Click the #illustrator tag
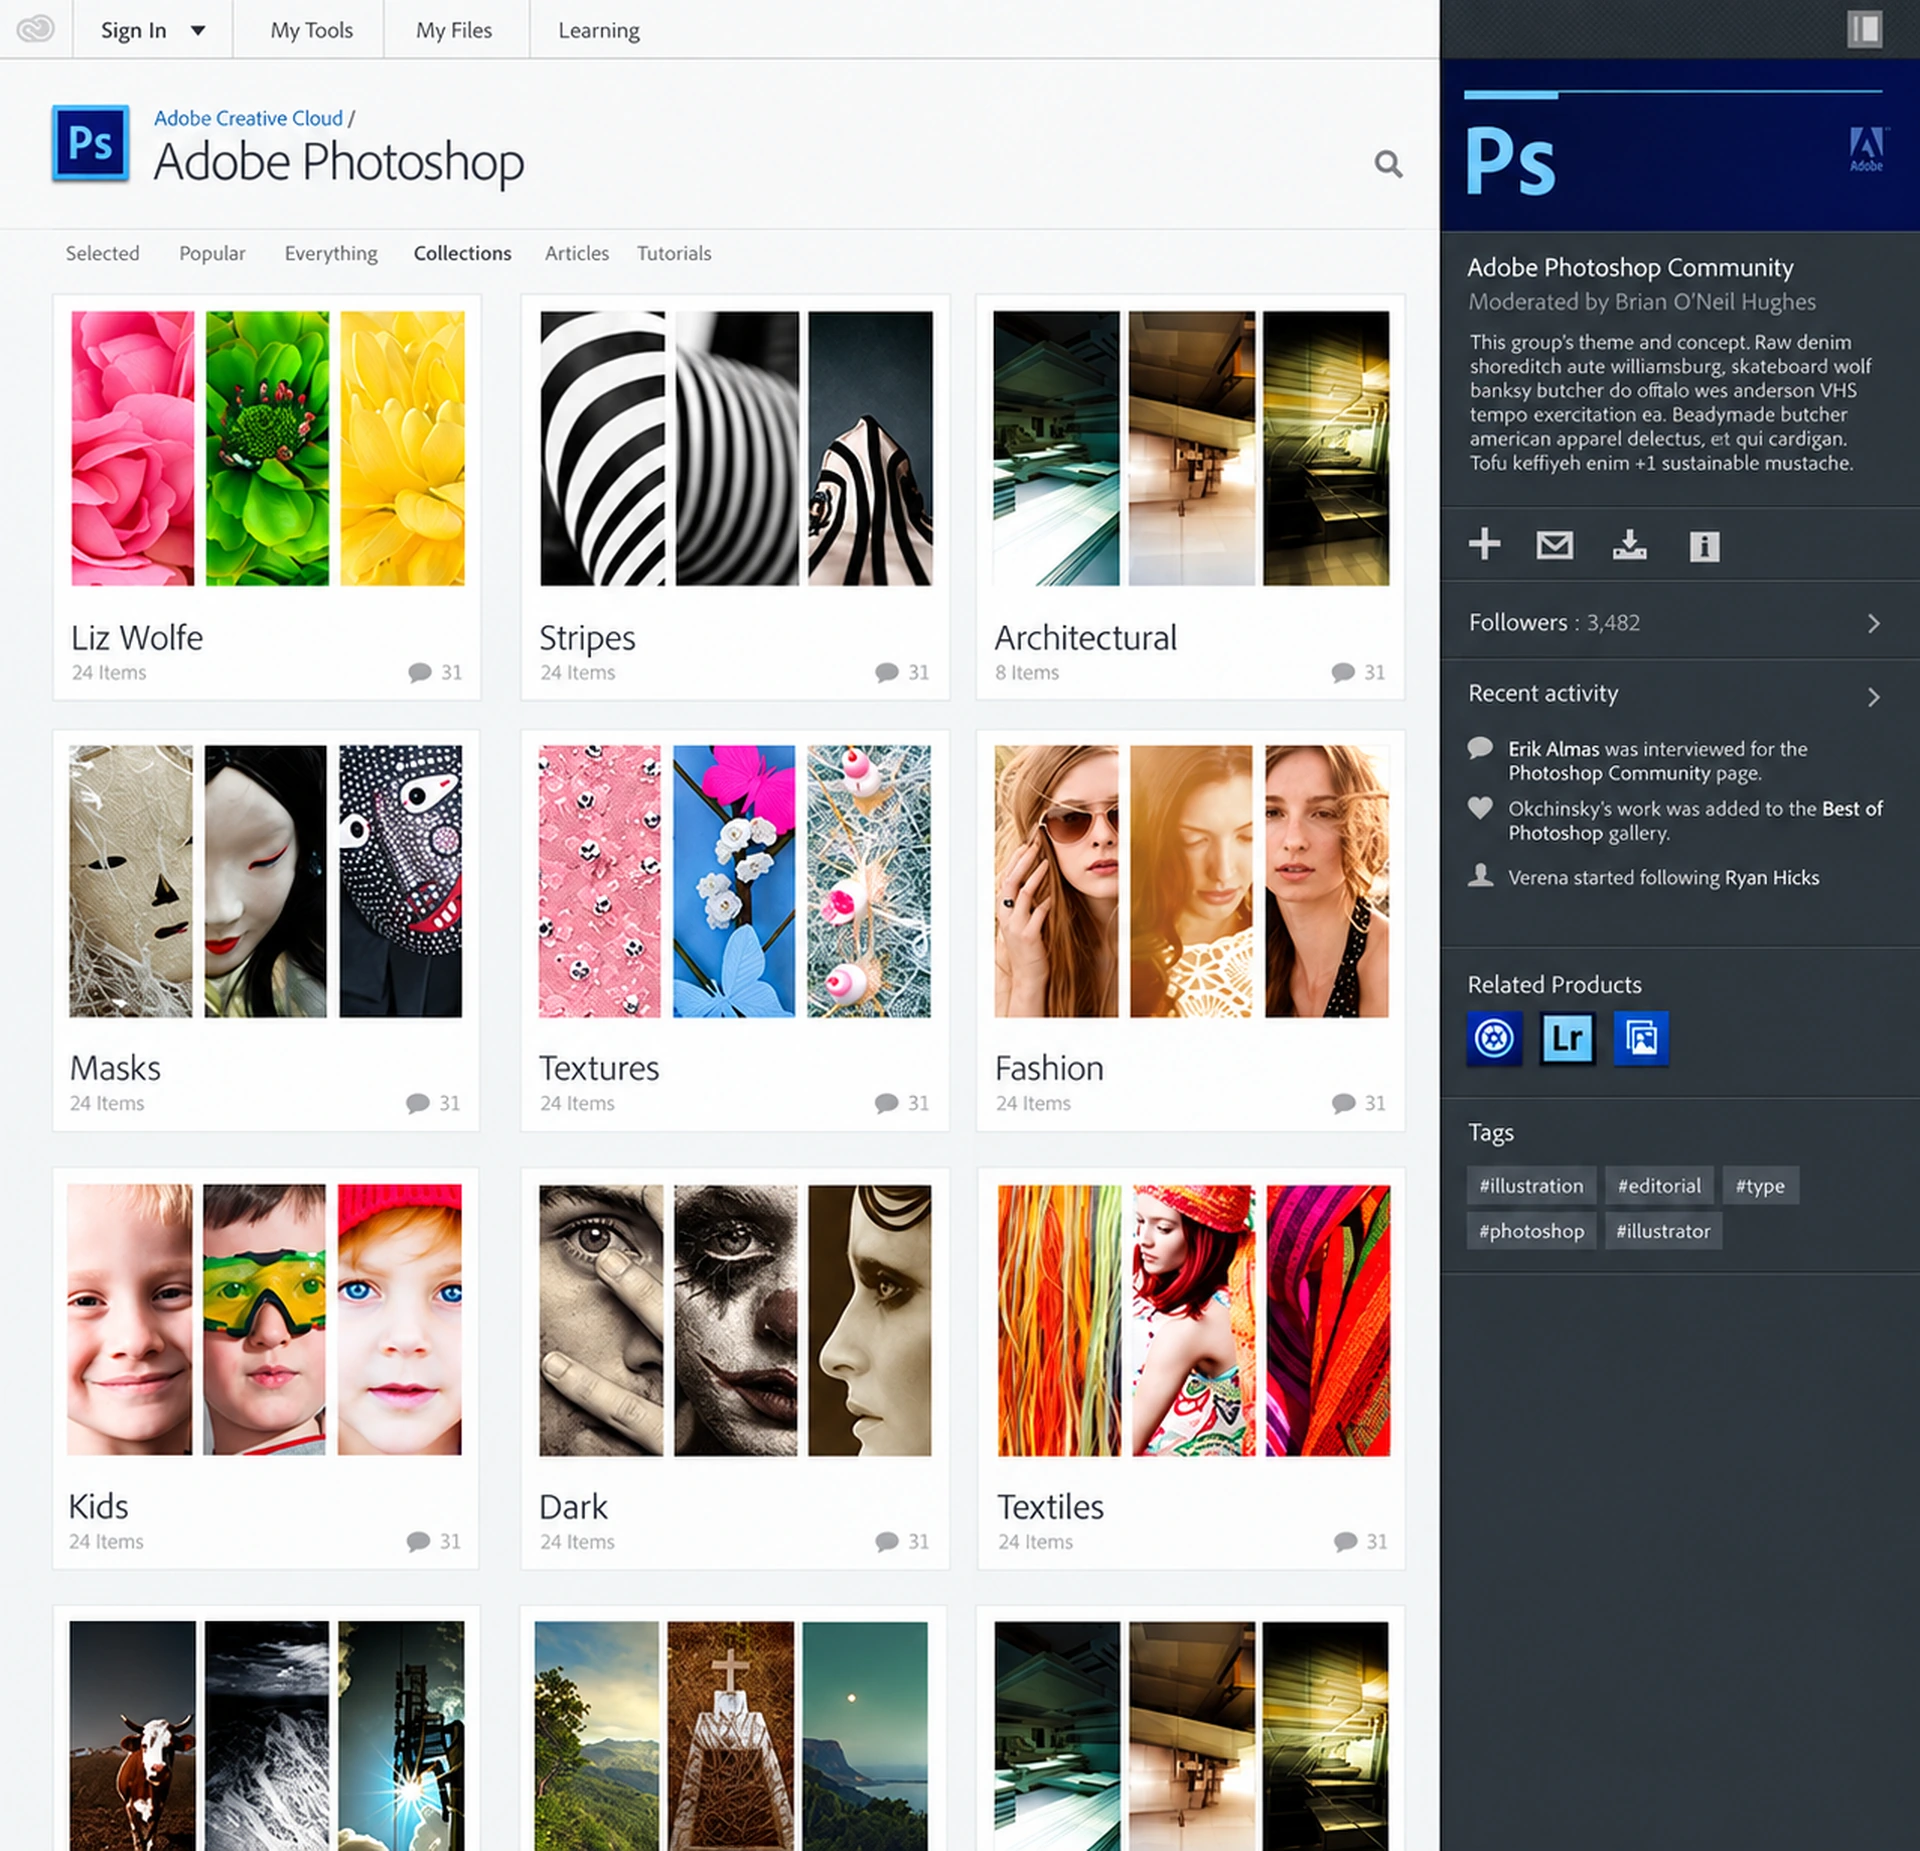This screenshot has height=1851, width=1920. (1663, 1230)
